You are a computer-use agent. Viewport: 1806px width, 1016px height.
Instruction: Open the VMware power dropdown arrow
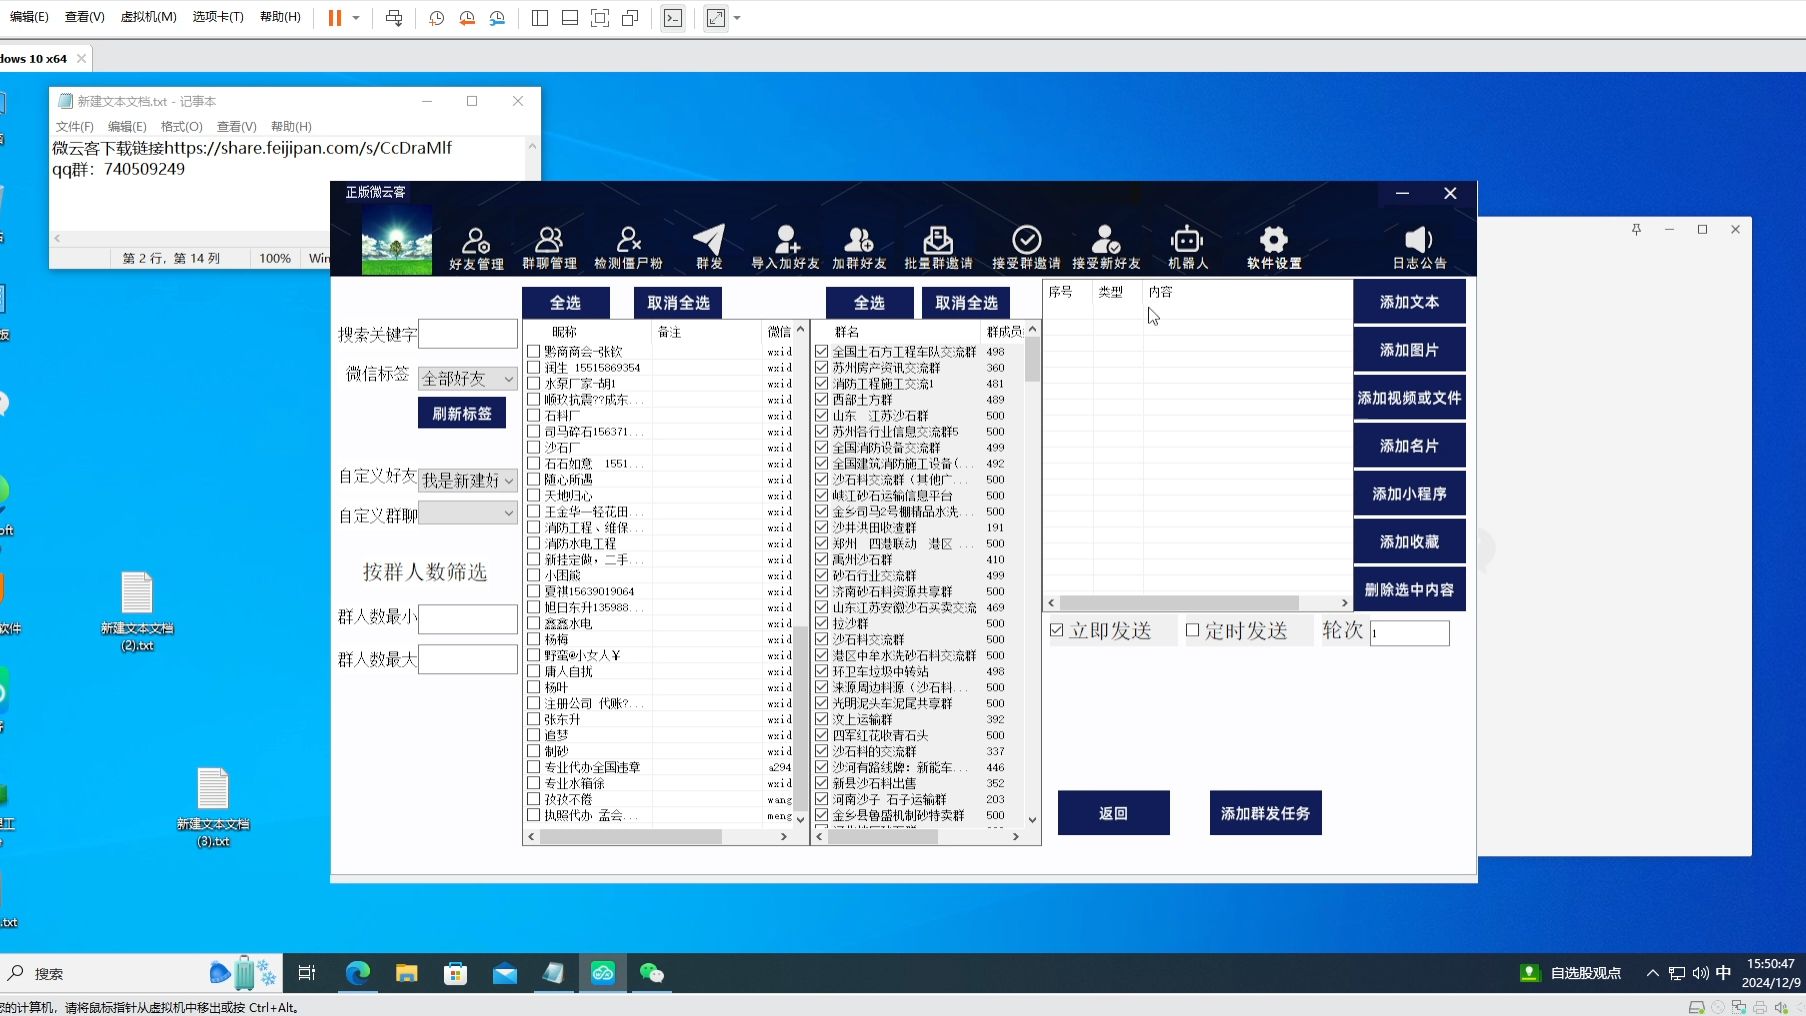pos(355,18)
